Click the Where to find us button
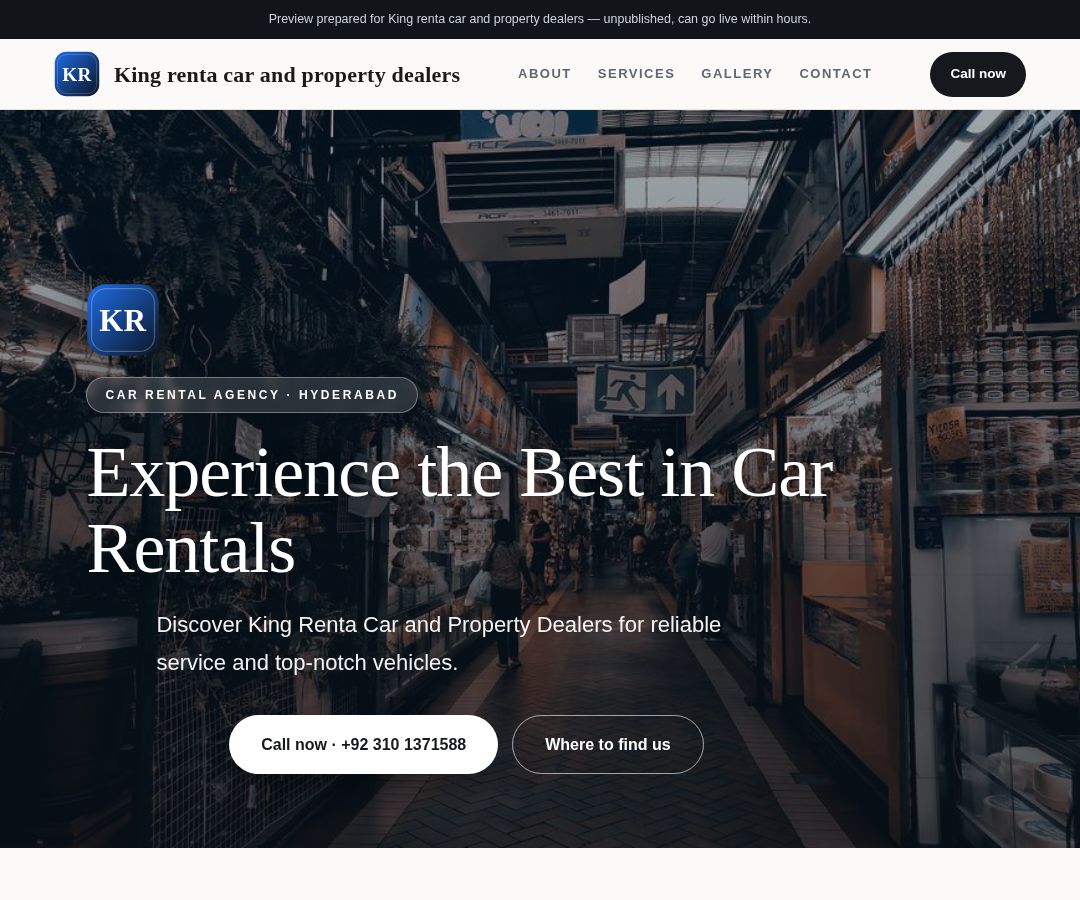 tap(608, 744)
